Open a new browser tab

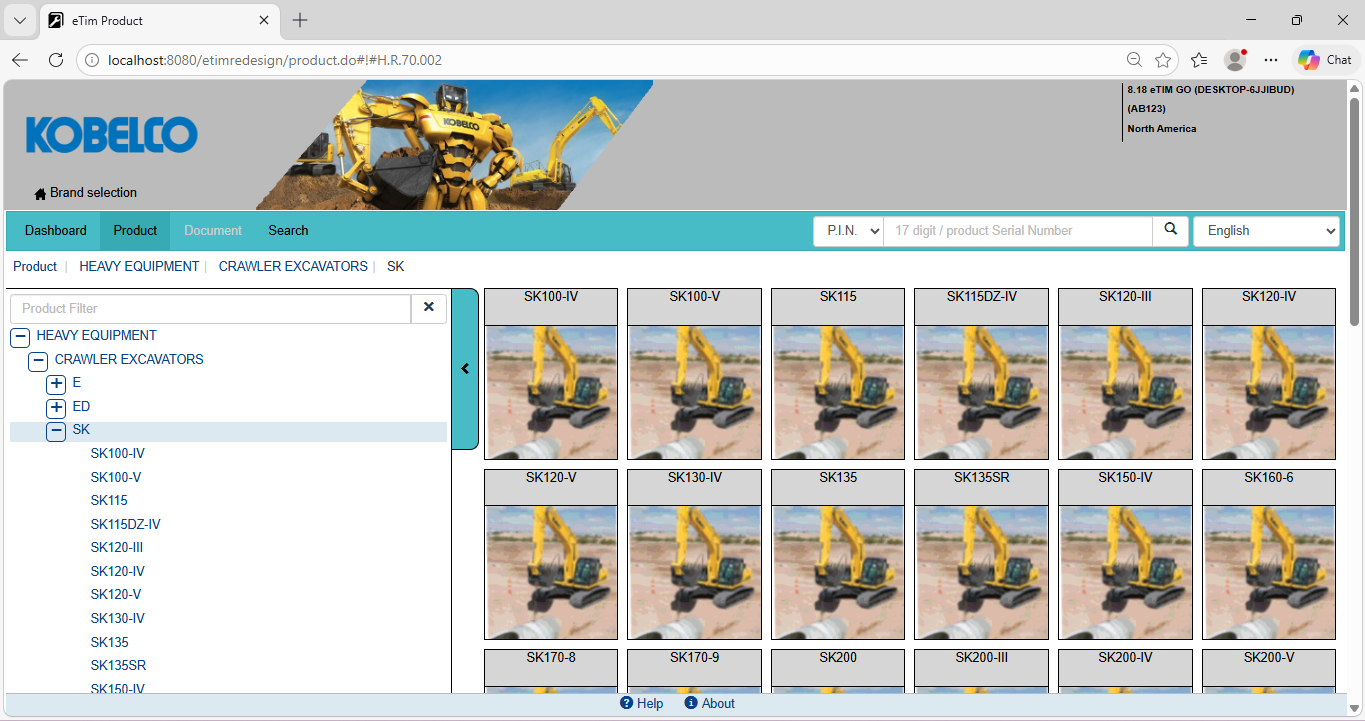(300, 20)
